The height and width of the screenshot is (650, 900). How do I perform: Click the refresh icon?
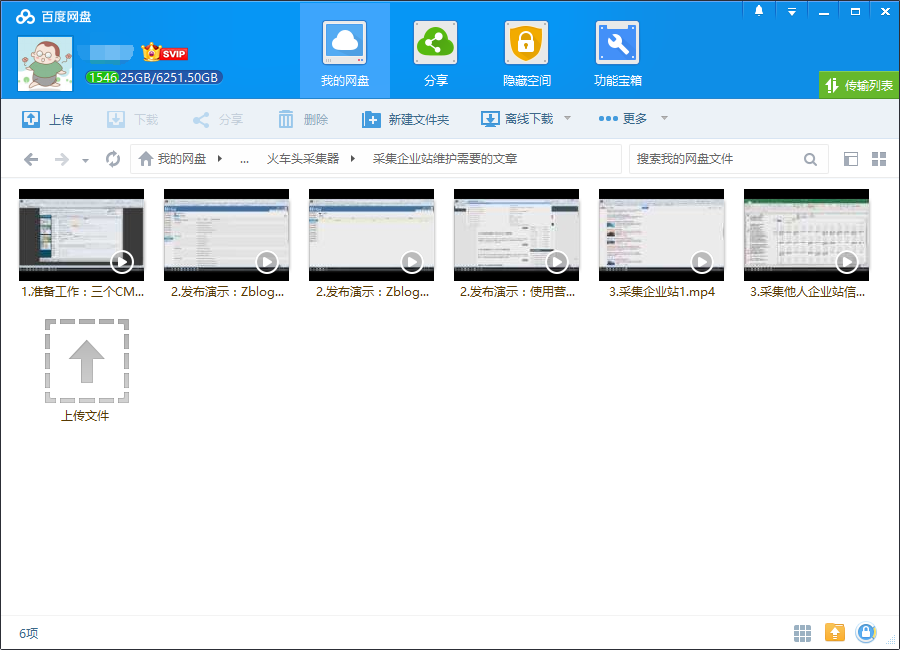(x=113, y=159)
